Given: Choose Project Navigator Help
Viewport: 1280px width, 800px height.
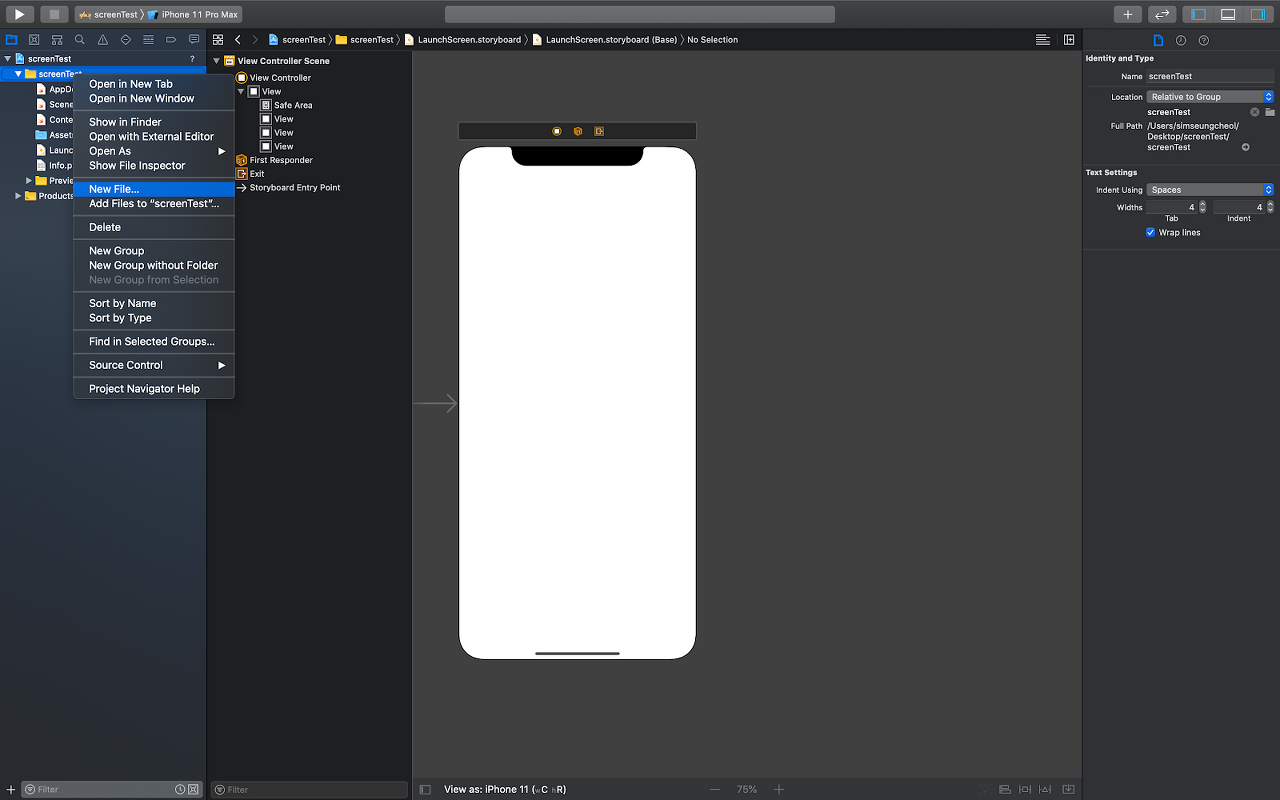Looking at the screenshot, I should (154, 389).
